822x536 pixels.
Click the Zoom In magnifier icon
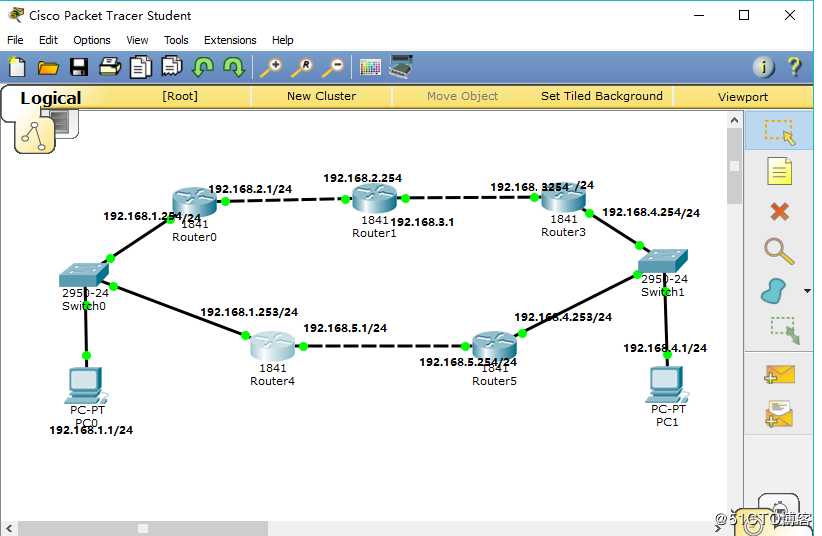click(272, 67)
